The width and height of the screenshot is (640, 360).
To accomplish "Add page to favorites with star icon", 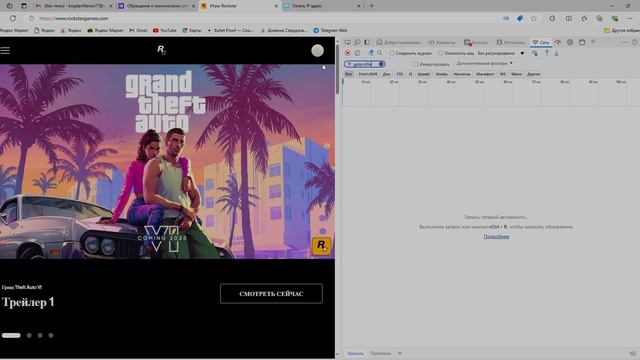I will (533, 18).
